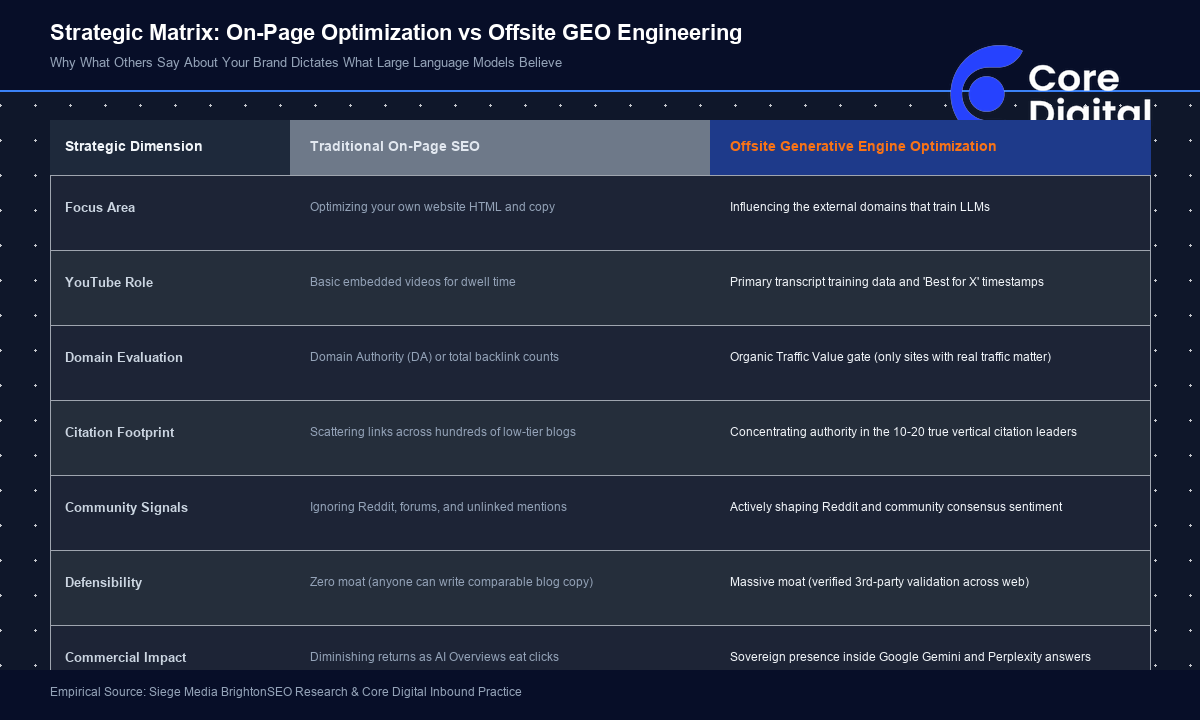The width and height of the screenshot is (1200, 720).
Task: Click the 'YouTube Role' row label
Action: (x=109, y=283)
